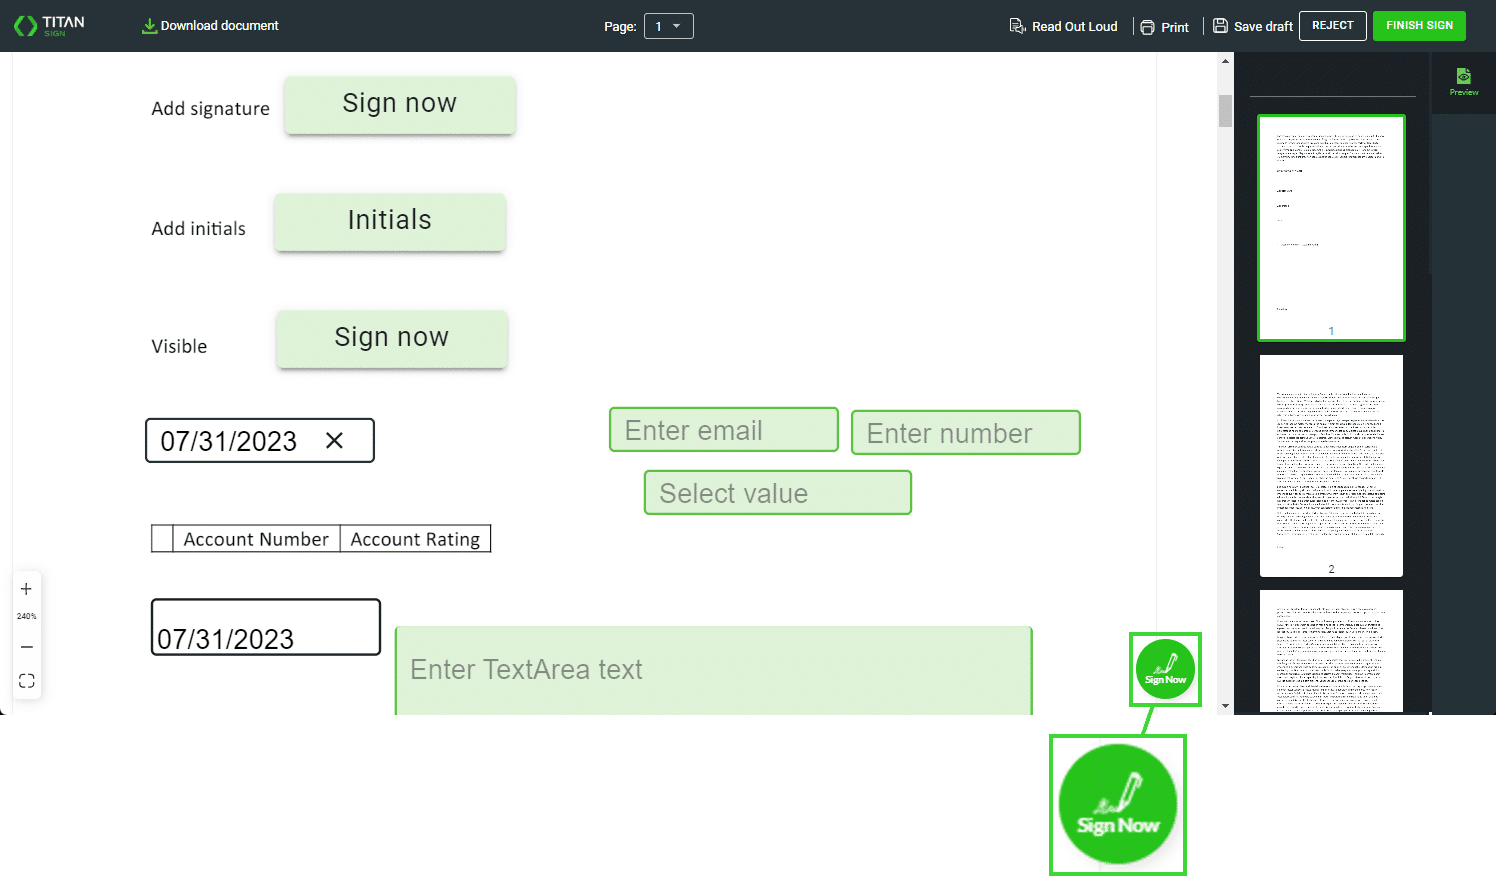Image resolution: width=1496 pixels, height=876 pixels.
Task: Click the Read Out Loud icon
Action: 1017,26
